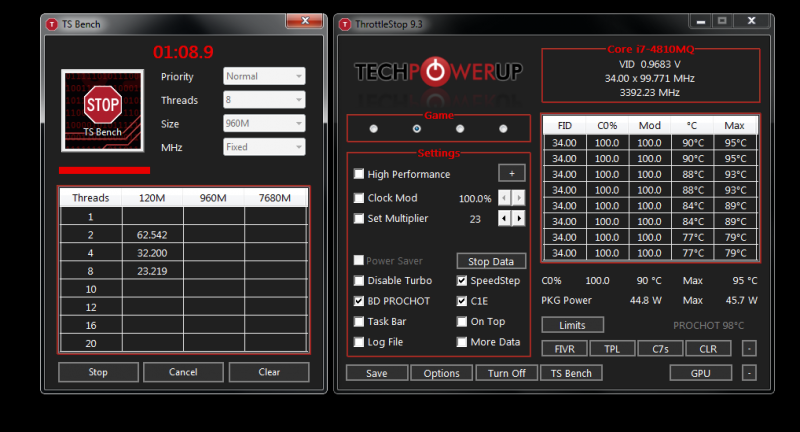Viewport: 800px width, 432px height.
Task: Check the Log File option
Action: (x=359, y=342)
